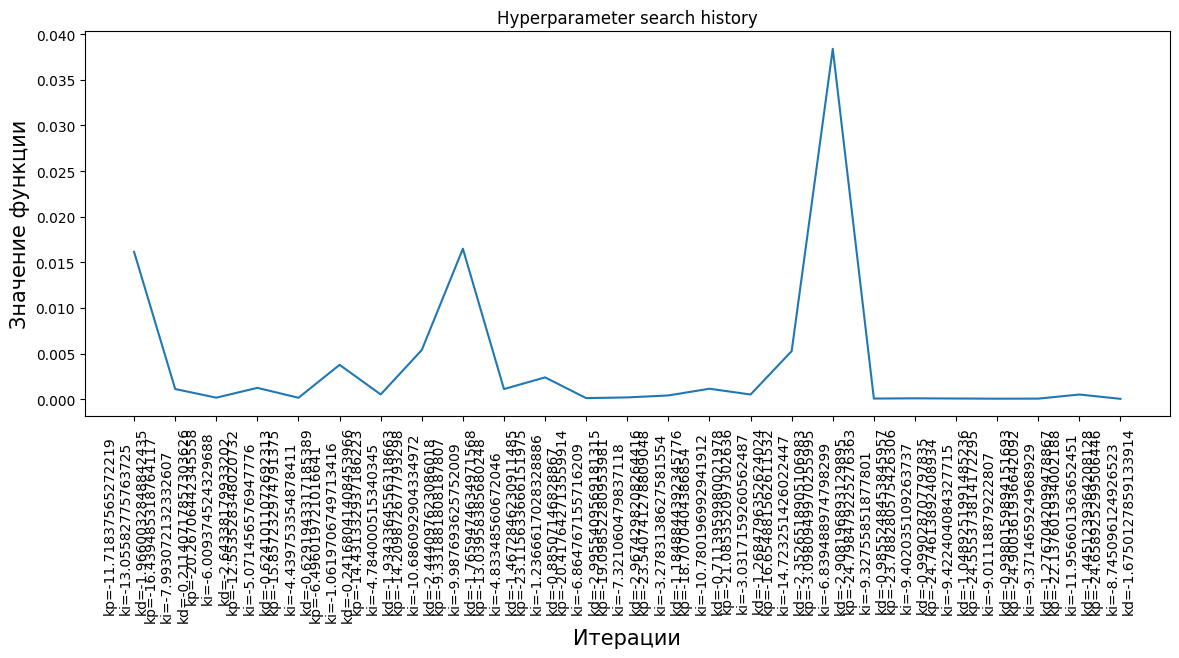Select the y-axis tick value 0.015
The width and height of the screenshot is (1179, 658).
[x=56, y=263]
